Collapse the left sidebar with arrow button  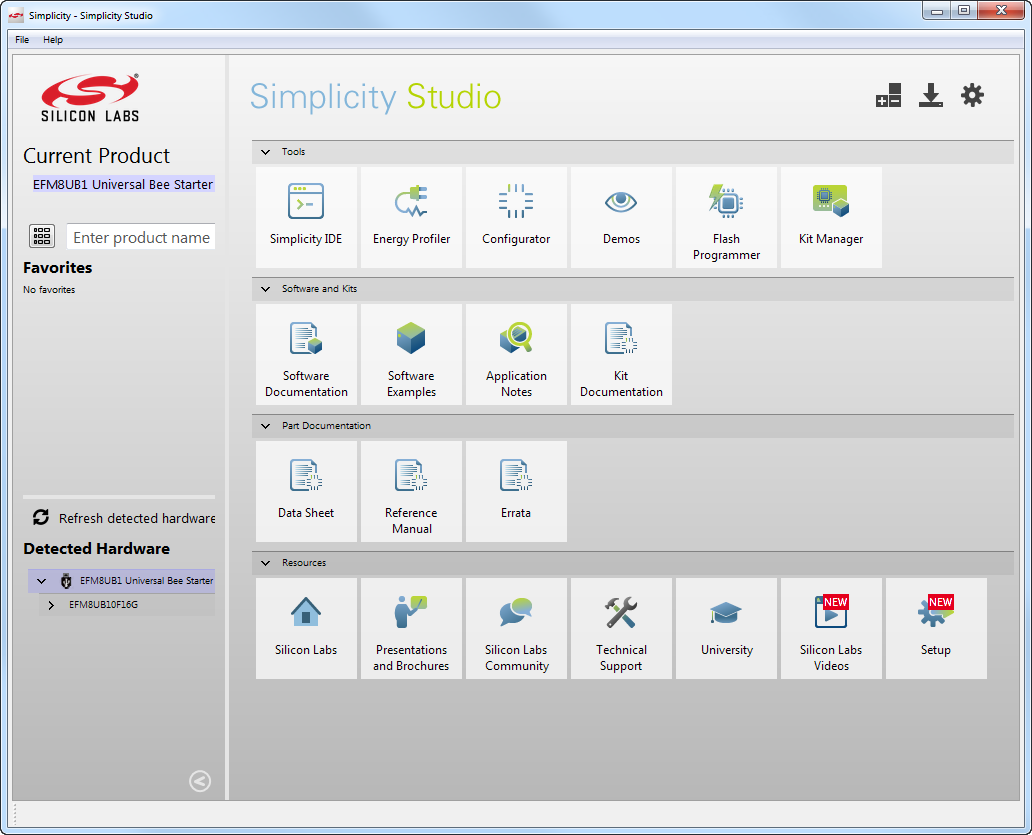pos(200,781)
